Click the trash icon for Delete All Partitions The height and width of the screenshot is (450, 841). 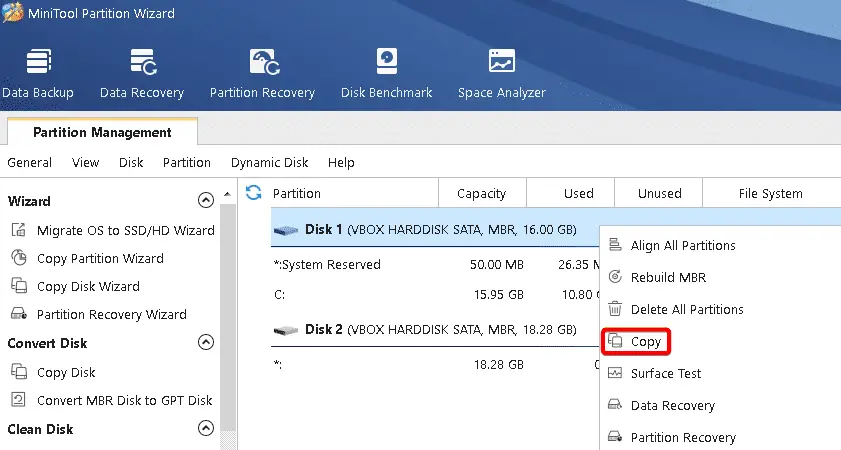click(x=615, y=309)
